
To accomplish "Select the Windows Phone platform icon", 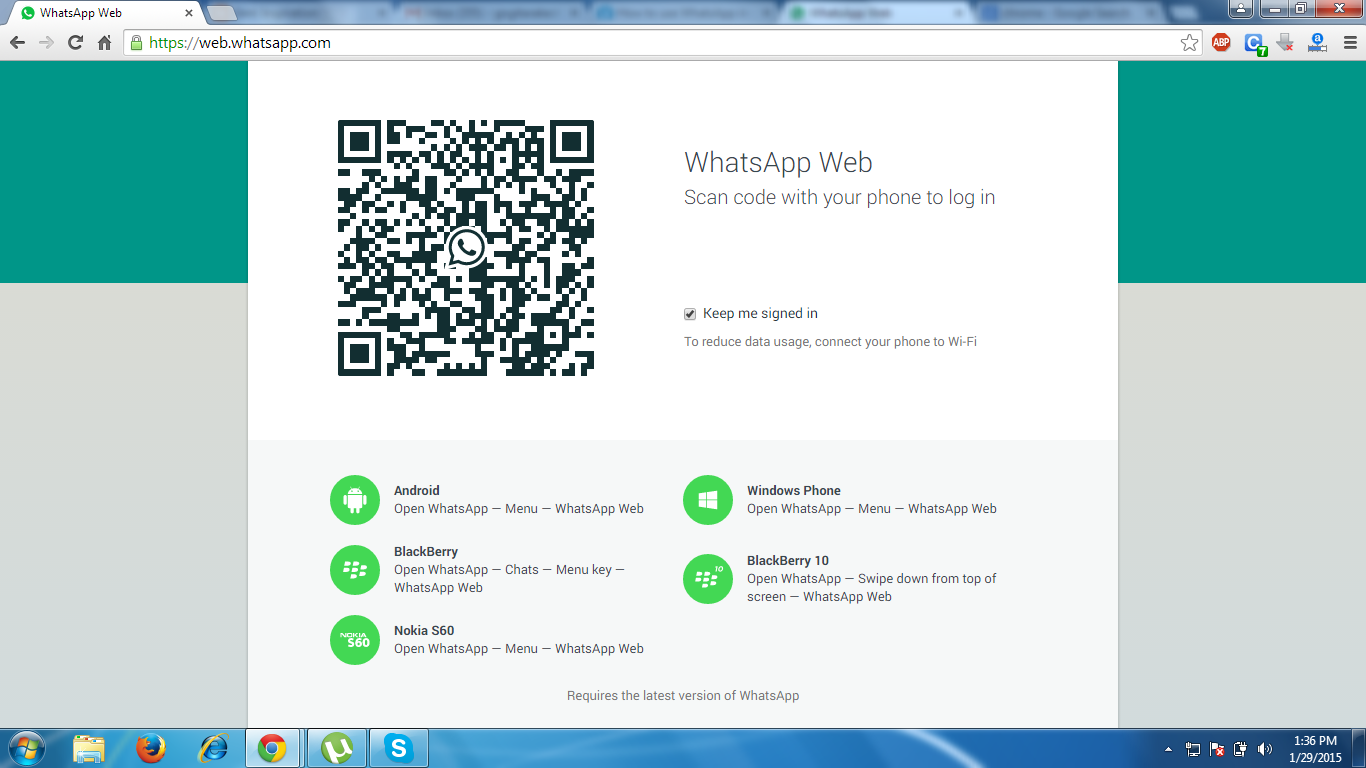I will point(708,499).
